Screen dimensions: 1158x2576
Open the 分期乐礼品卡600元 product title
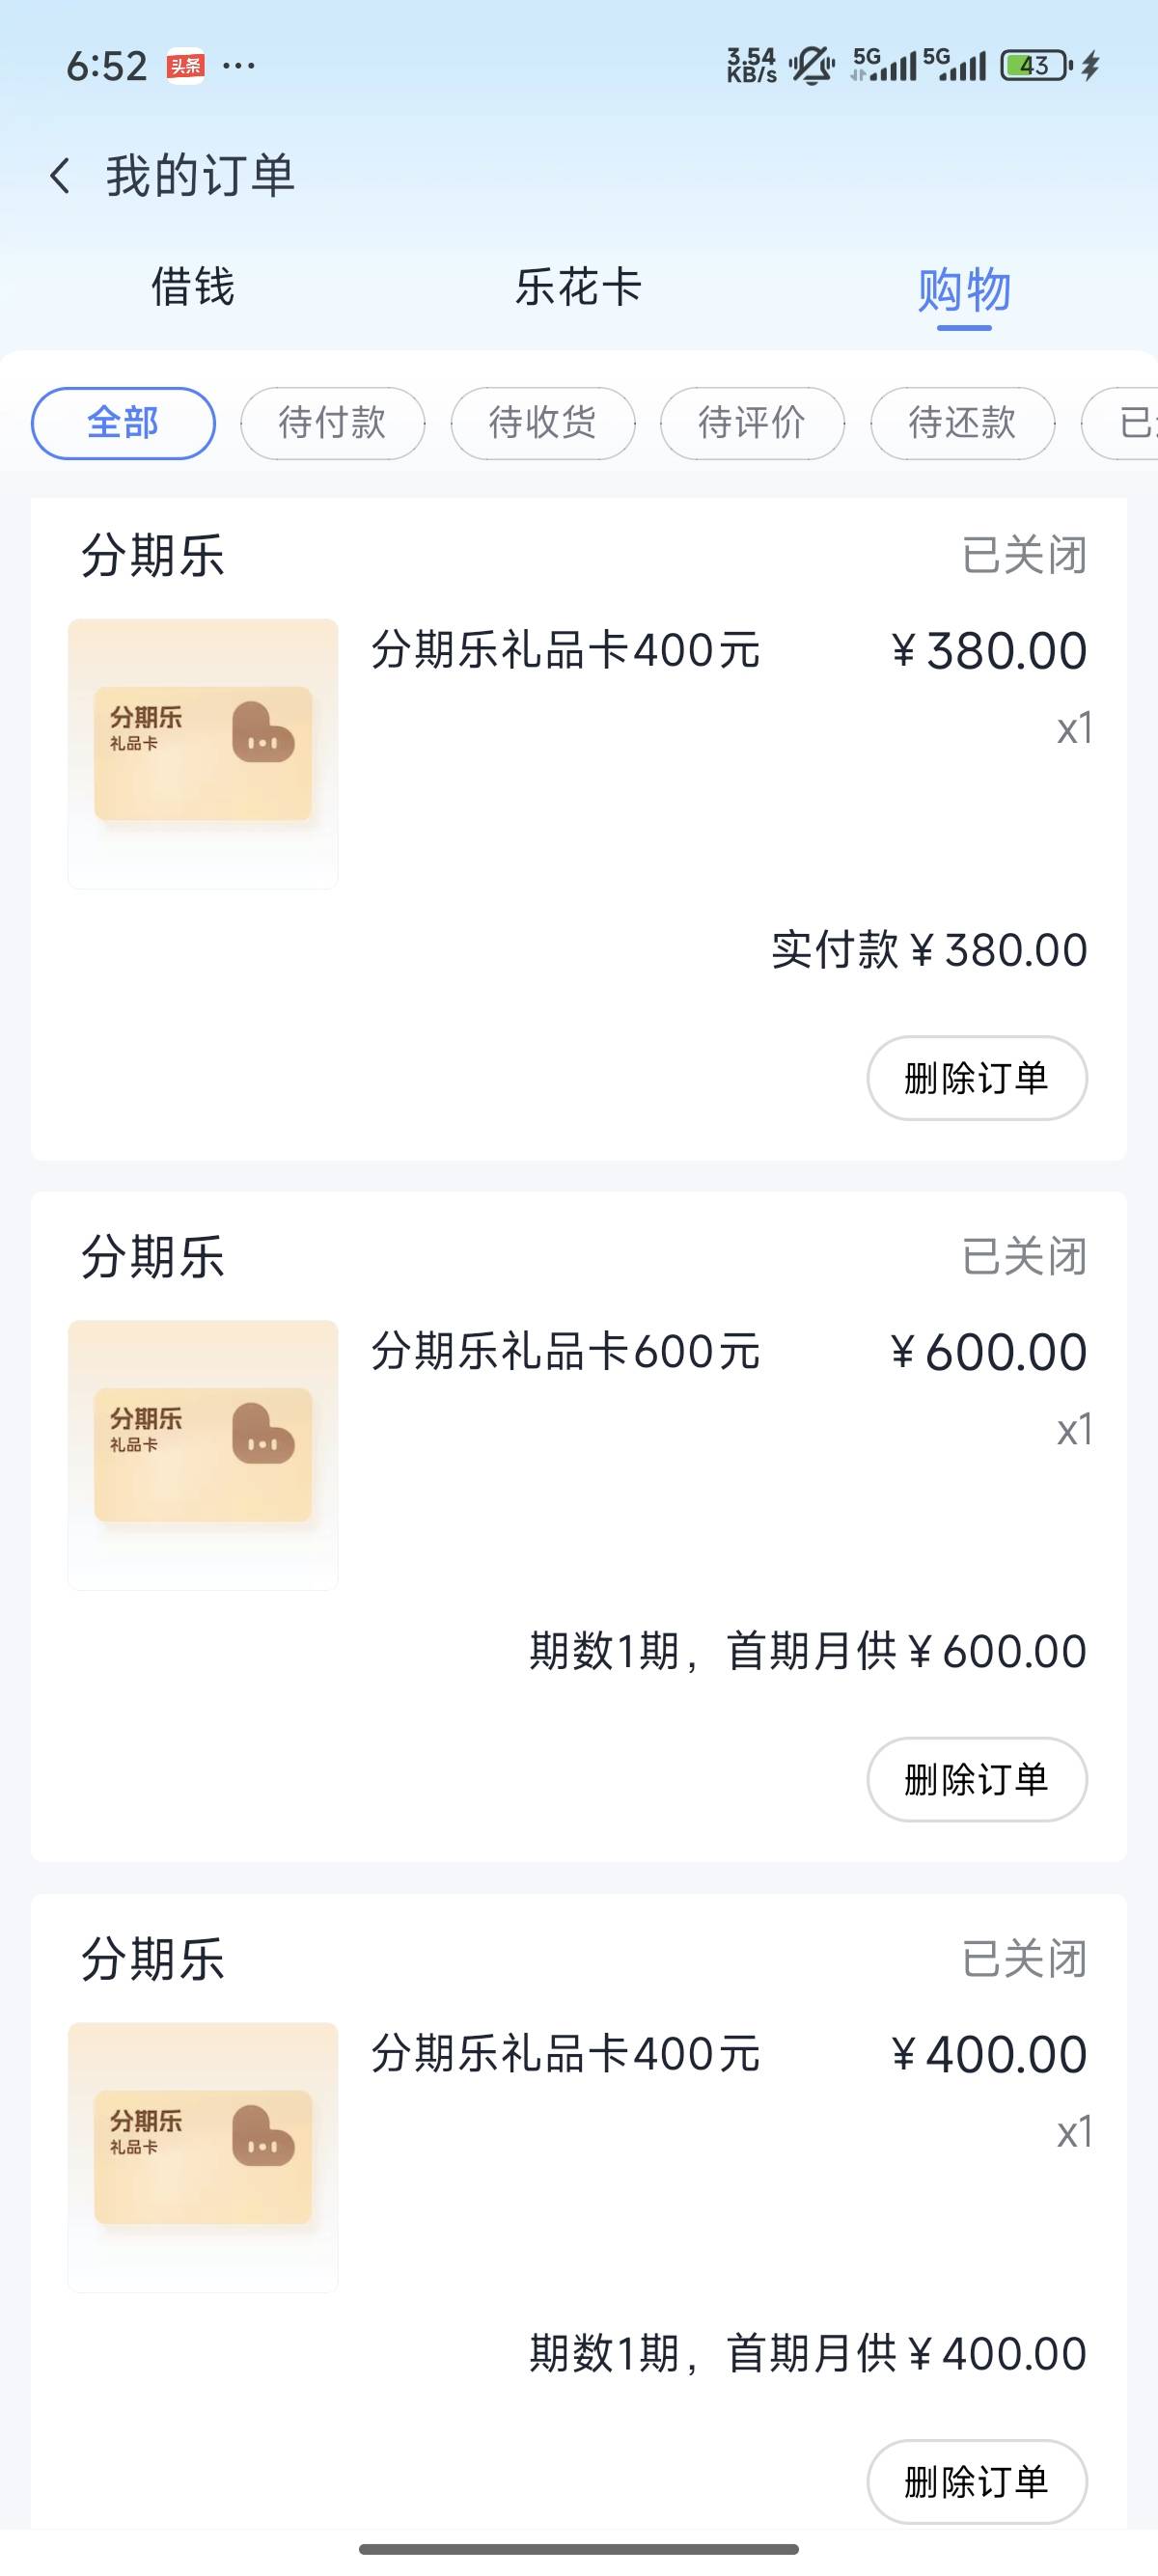pos(566,1352)
